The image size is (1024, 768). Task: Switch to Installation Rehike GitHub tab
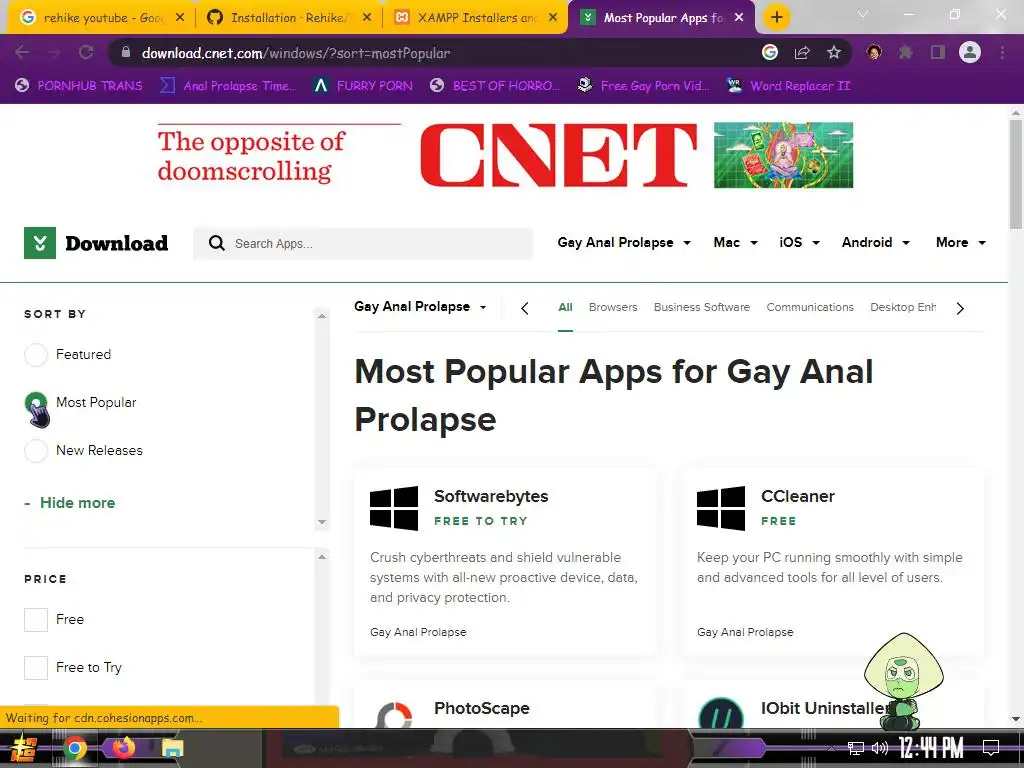click(x=289, y=17)
